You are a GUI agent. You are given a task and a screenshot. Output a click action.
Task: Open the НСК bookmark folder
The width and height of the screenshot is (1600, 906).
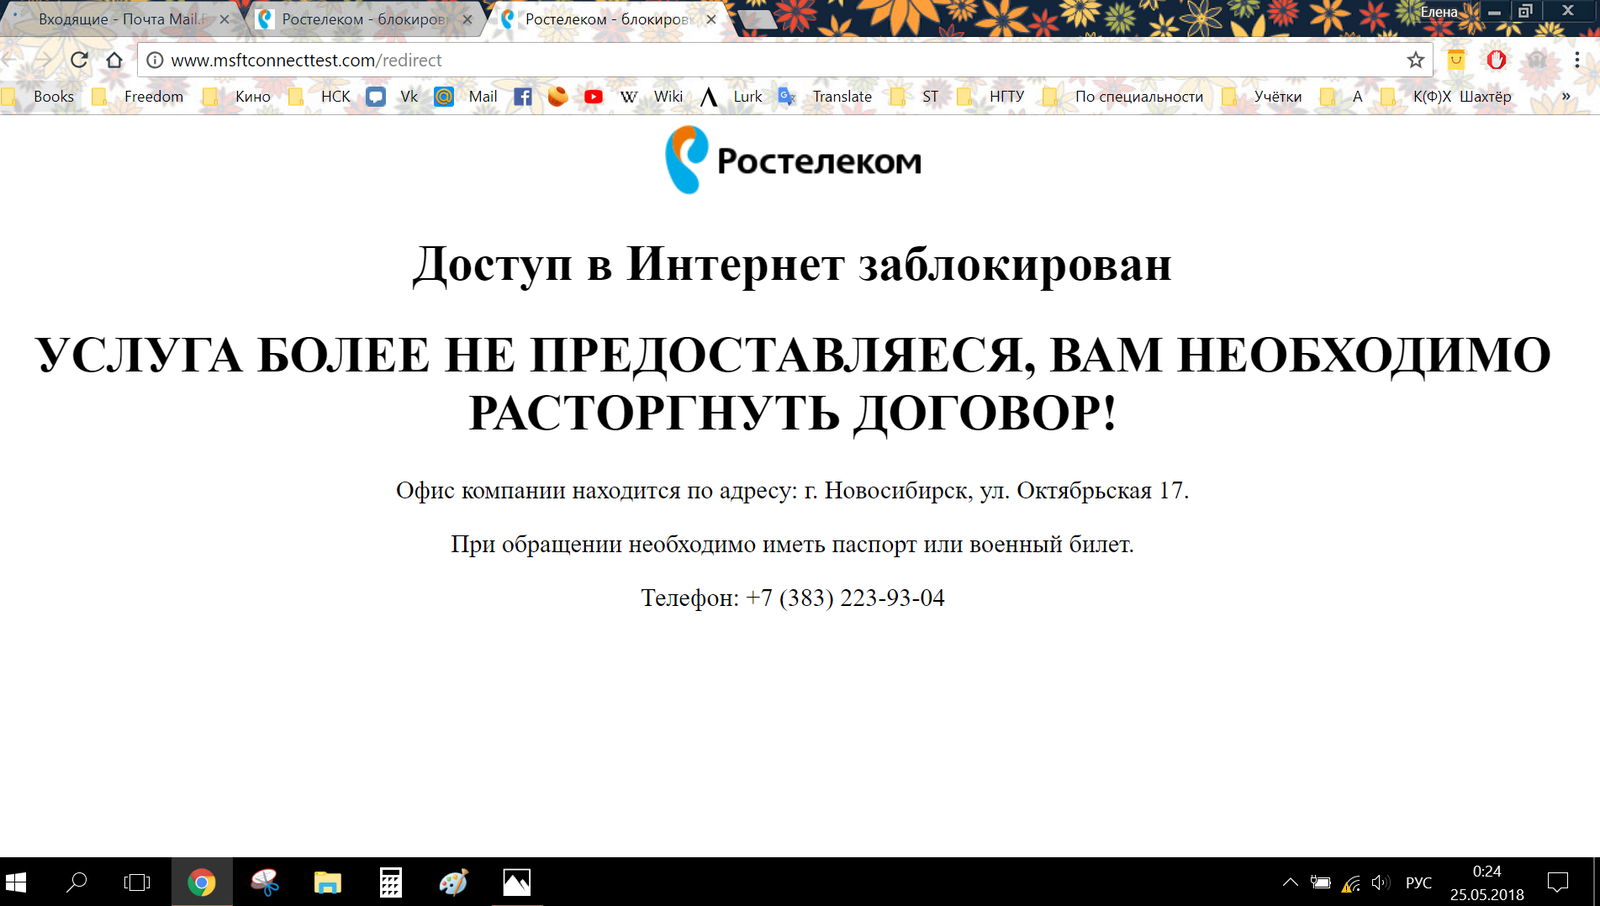tap(320, 96)
